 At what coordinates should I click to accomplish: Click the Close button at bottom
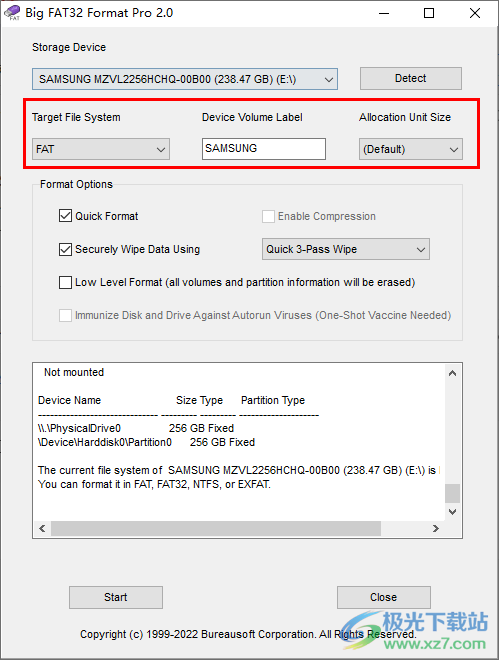tap(384, 597)
